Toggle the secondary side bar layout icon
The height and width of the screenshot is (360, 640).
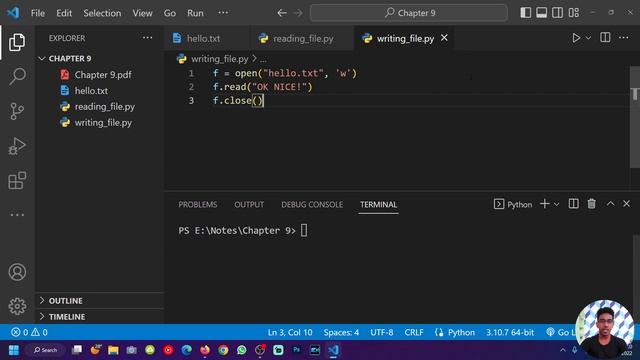coord(558,13)
